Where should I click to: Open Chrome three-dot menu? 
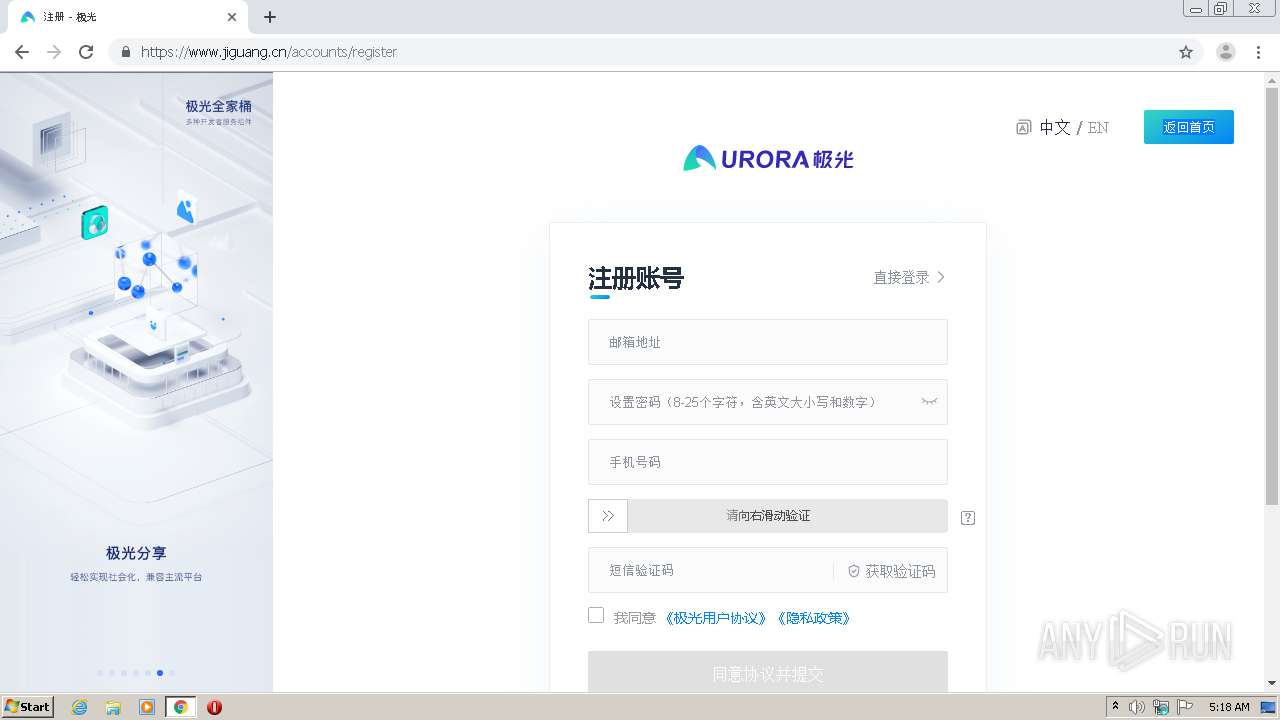click(x=1259, y=52)
